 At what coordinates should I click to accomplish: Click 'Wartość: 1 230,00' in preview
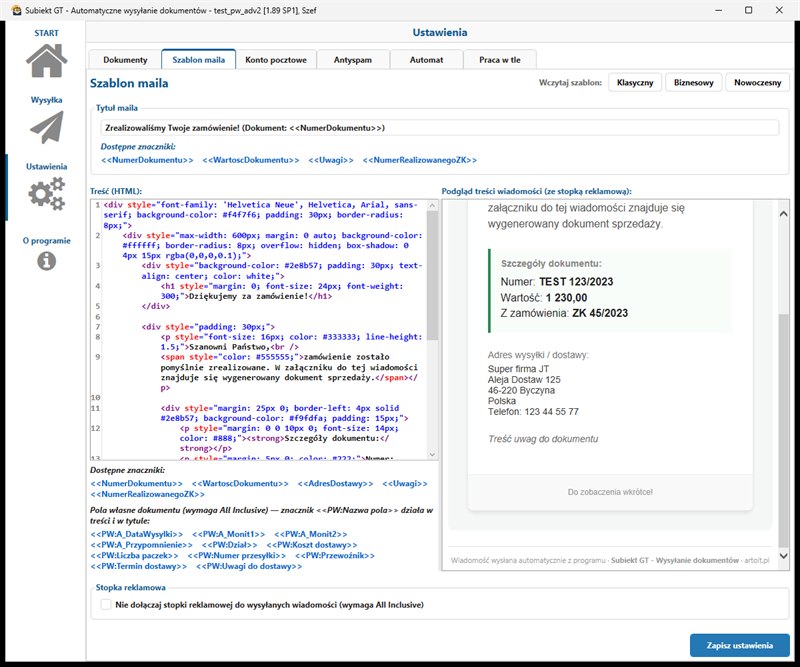click(x=544, y=298)
